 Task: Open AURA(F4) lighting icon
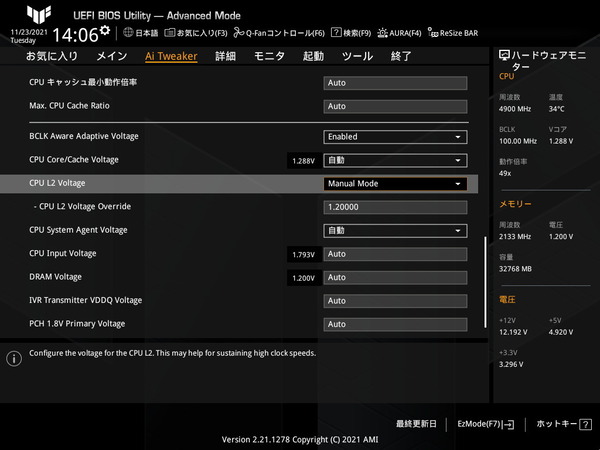382,33
